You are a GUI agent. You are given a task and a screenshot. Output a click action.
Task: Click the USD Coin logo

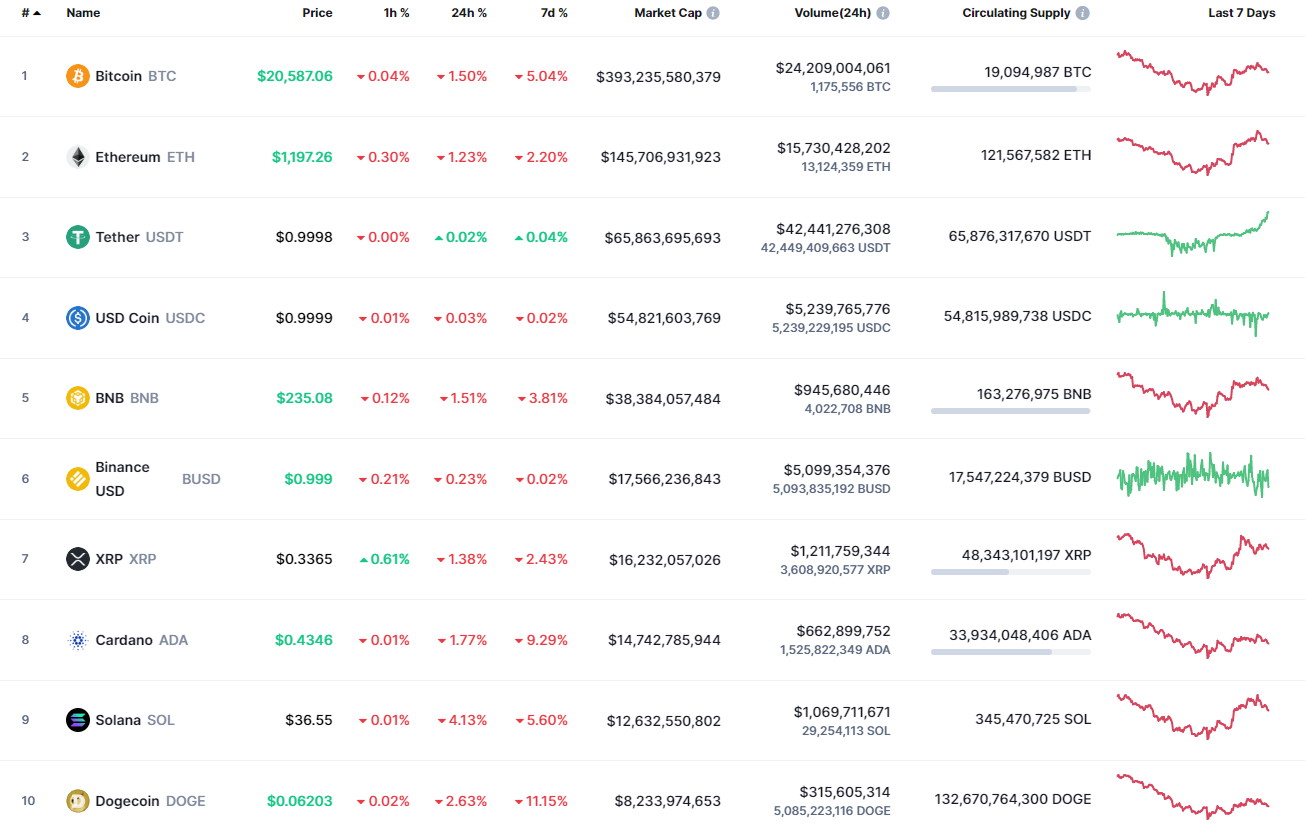[77, 317]
